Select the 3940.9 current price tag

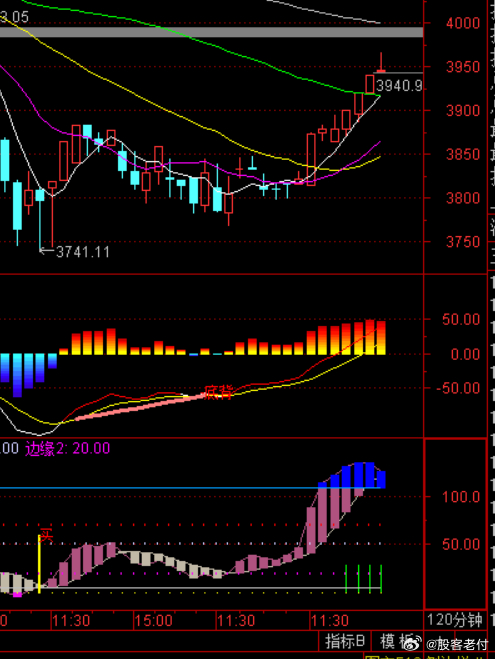[399, 86]
